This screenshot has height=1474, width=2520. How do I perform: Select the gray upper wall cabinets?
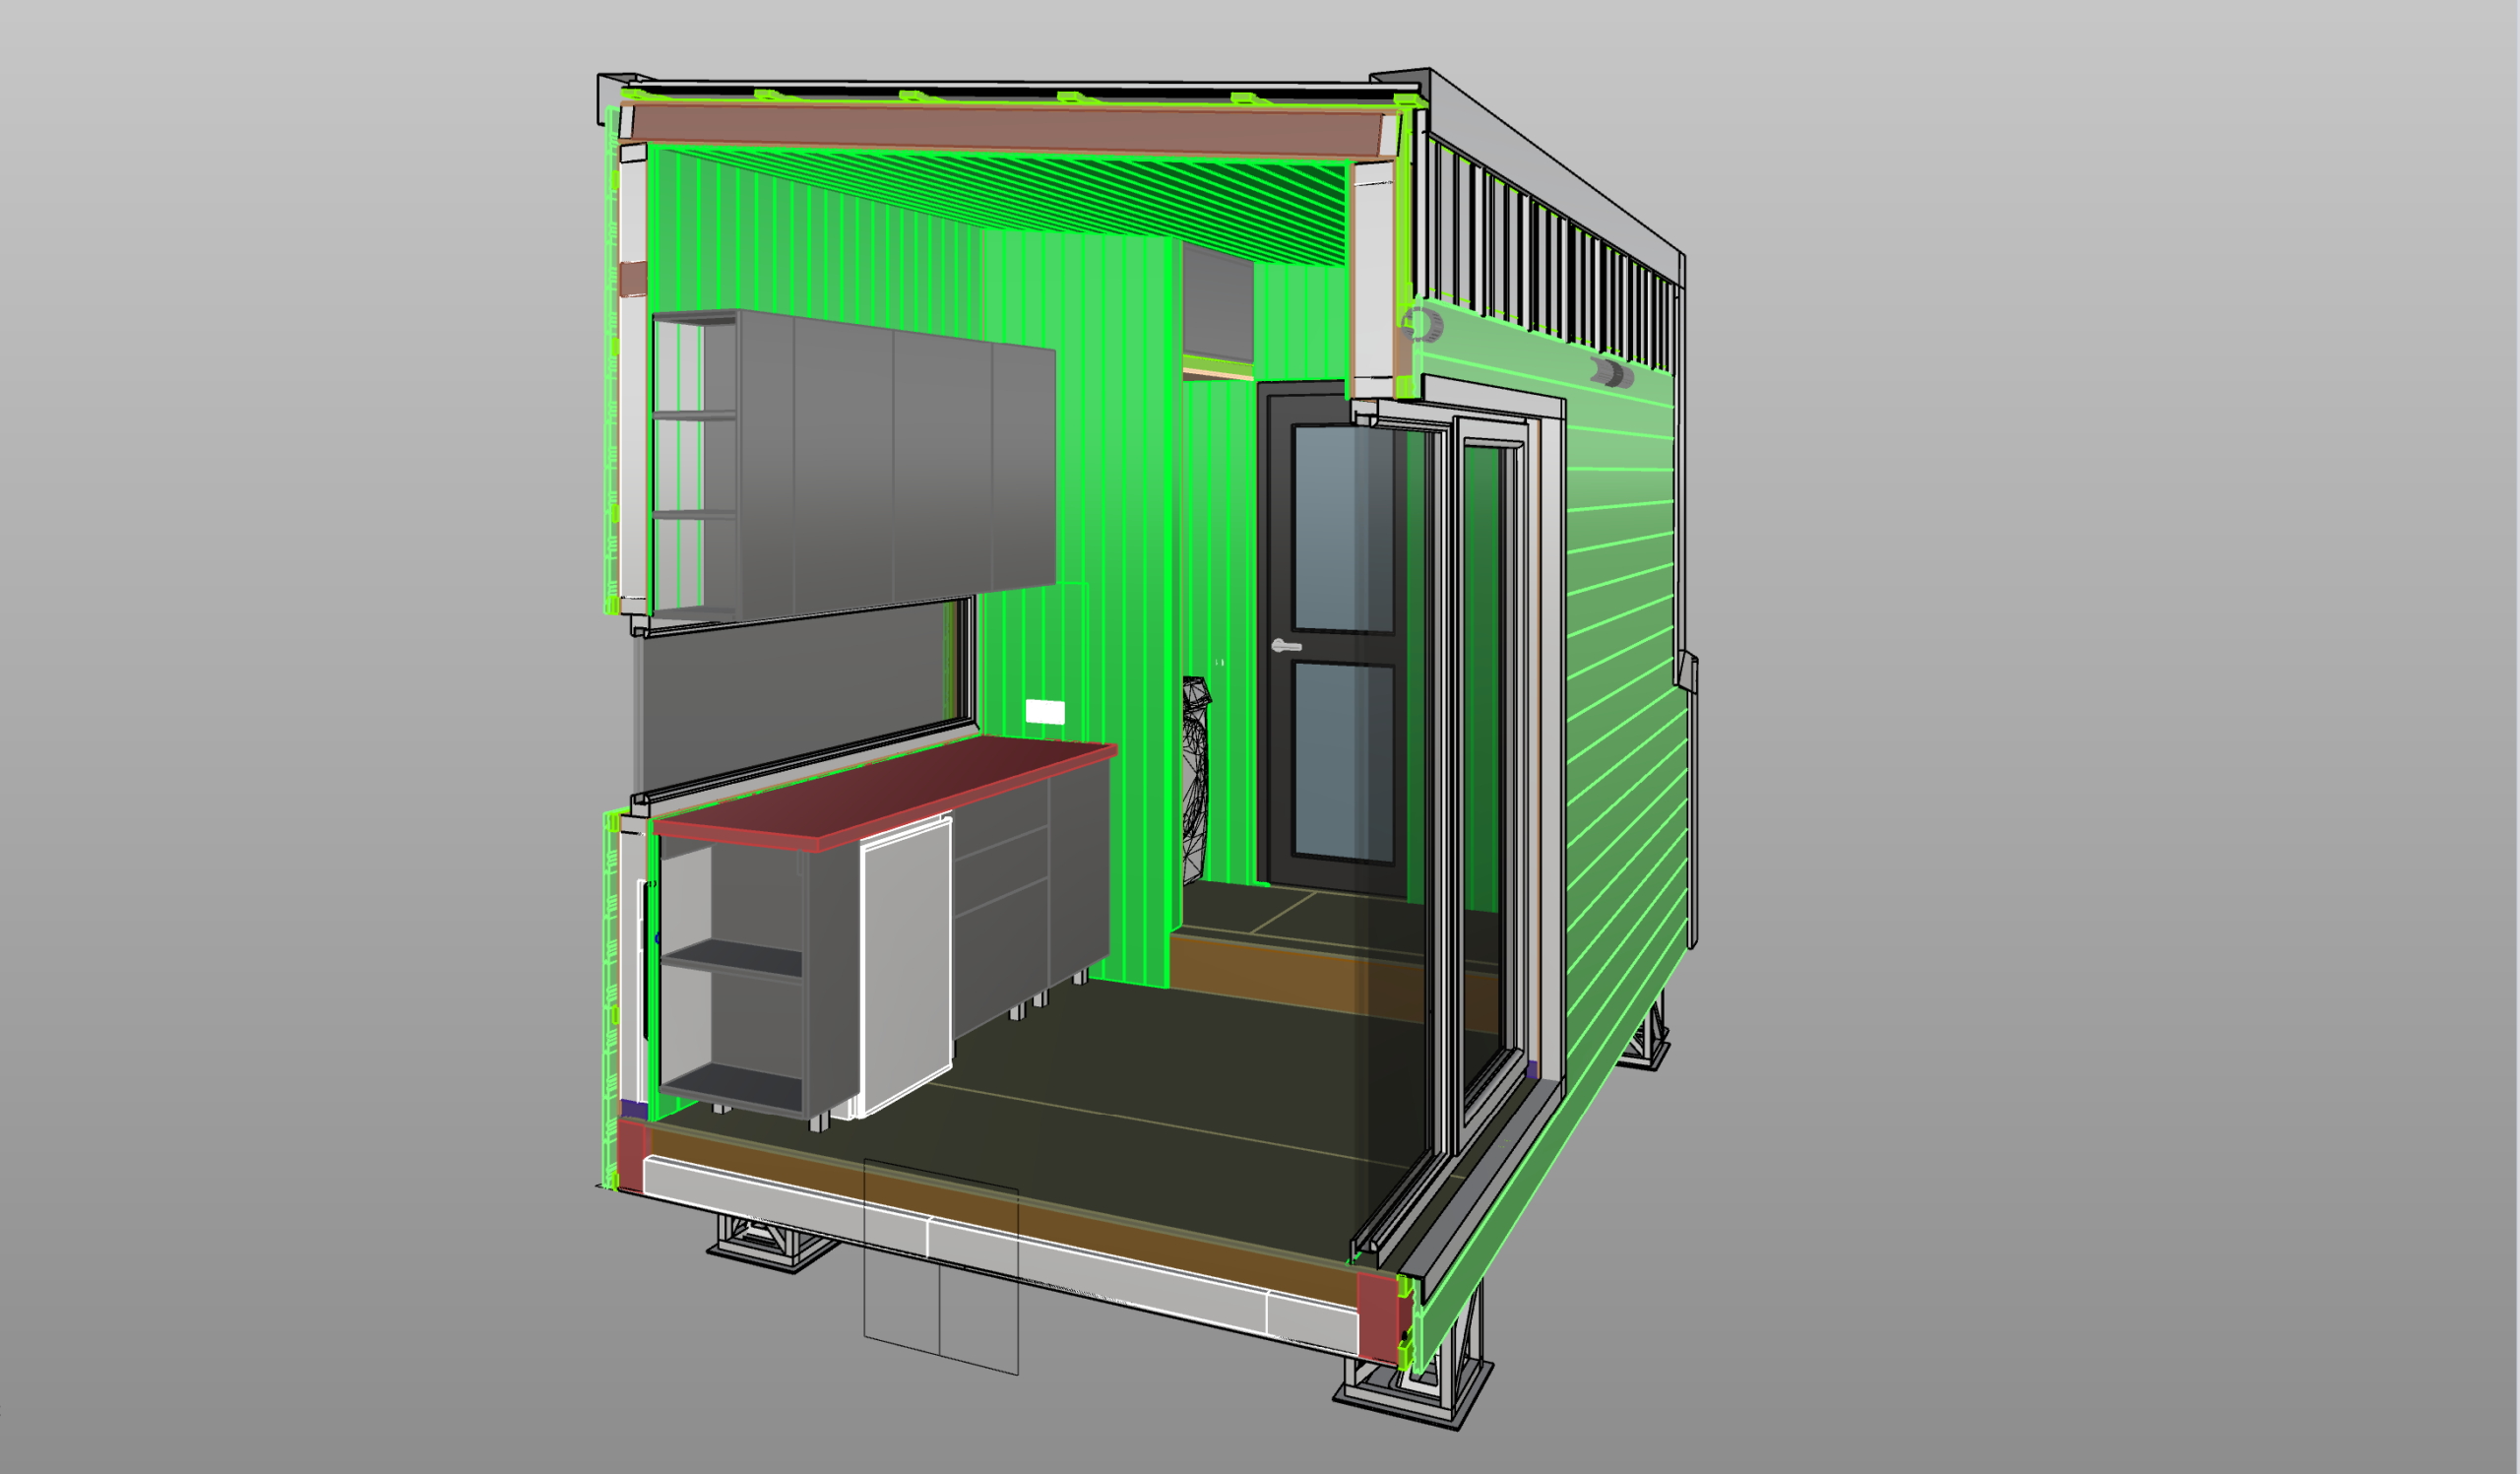(x=855, y=465)
